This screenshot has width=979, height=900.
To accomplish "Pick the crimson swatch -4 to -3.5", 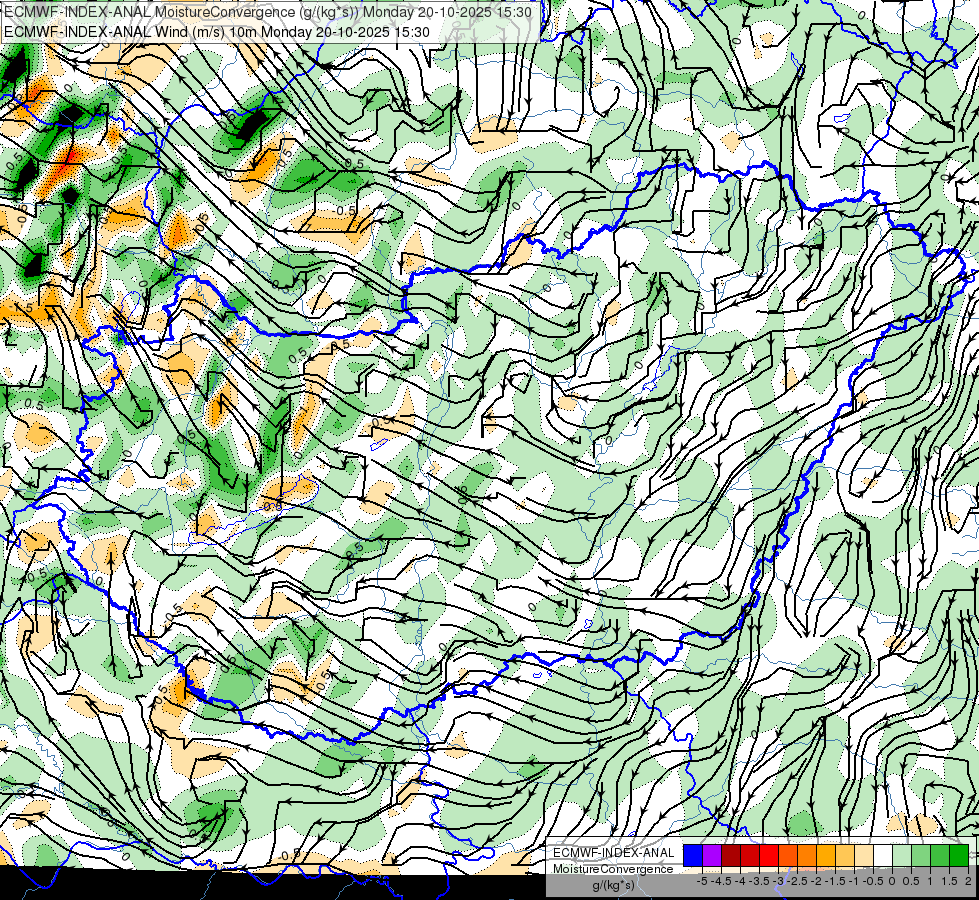I will [x=750, y=855].
